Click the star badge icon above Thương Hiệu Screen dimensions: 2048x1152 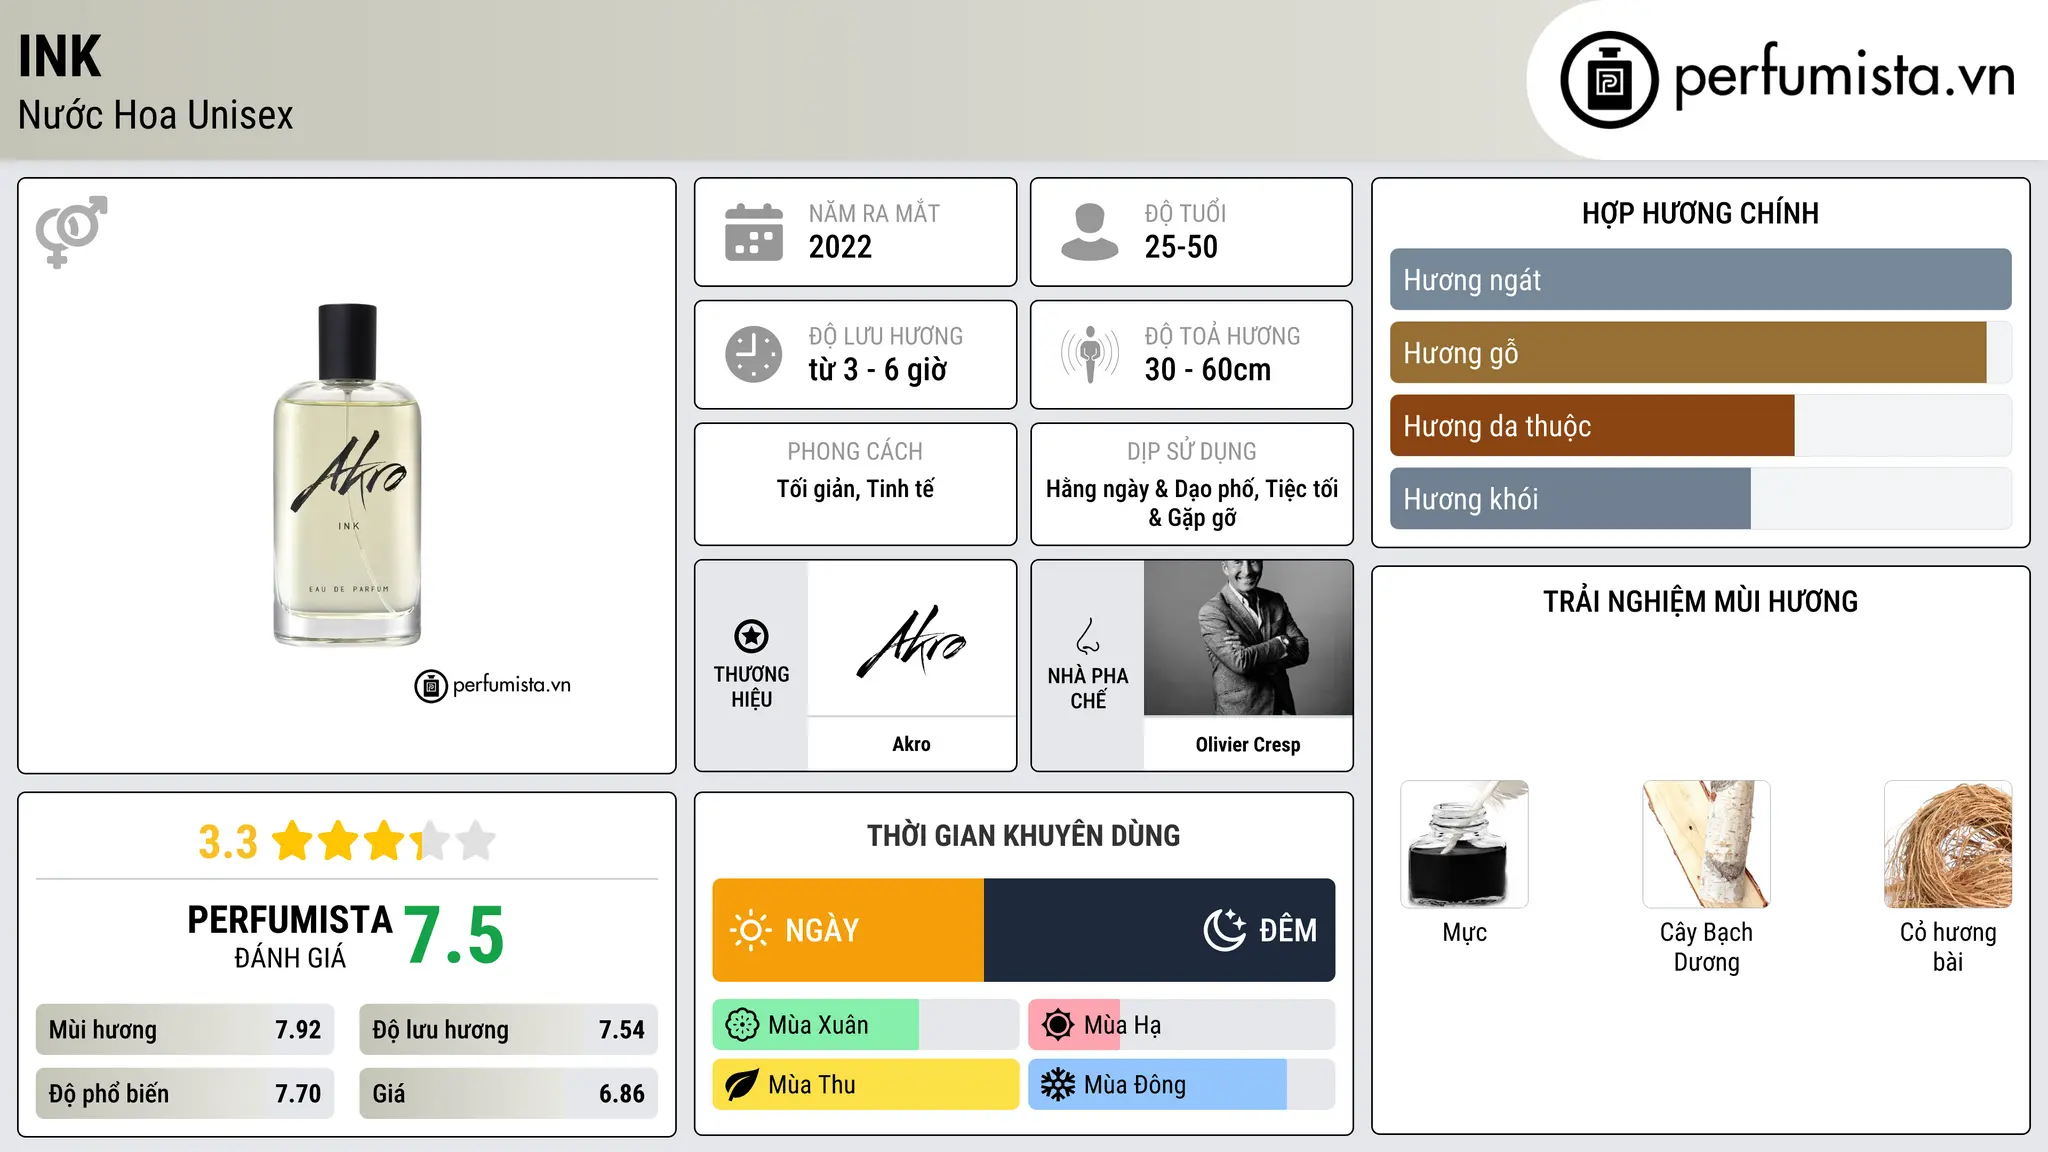[x=751, y=636]
